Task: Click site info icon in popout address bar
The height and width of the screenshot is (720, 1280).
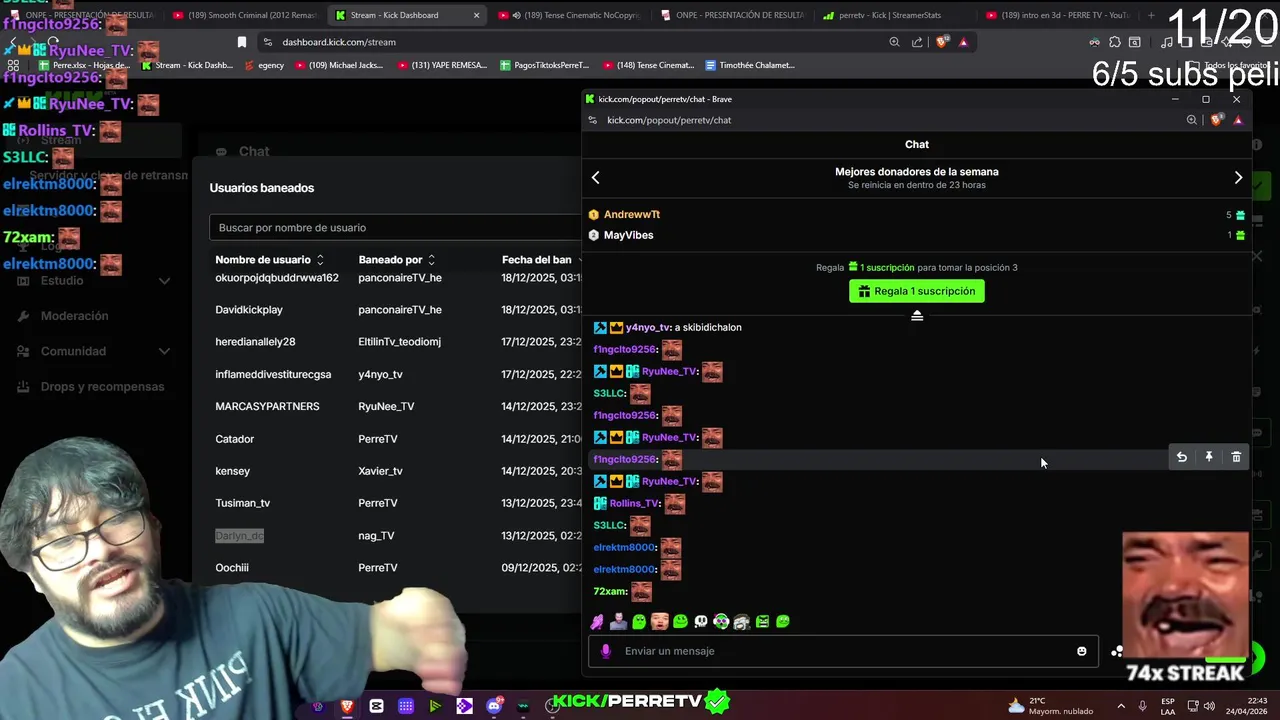Action: click(x=593, y=120)
